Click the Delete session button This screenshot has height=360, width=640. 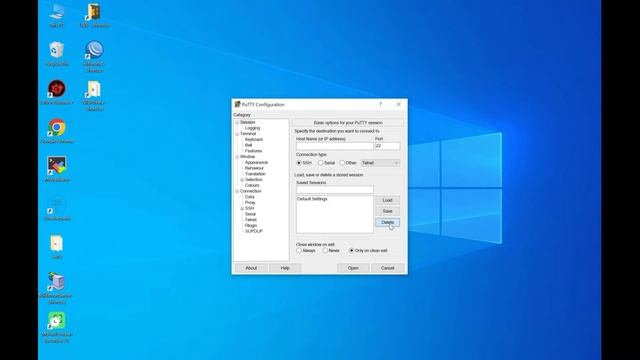coord(387,222)
